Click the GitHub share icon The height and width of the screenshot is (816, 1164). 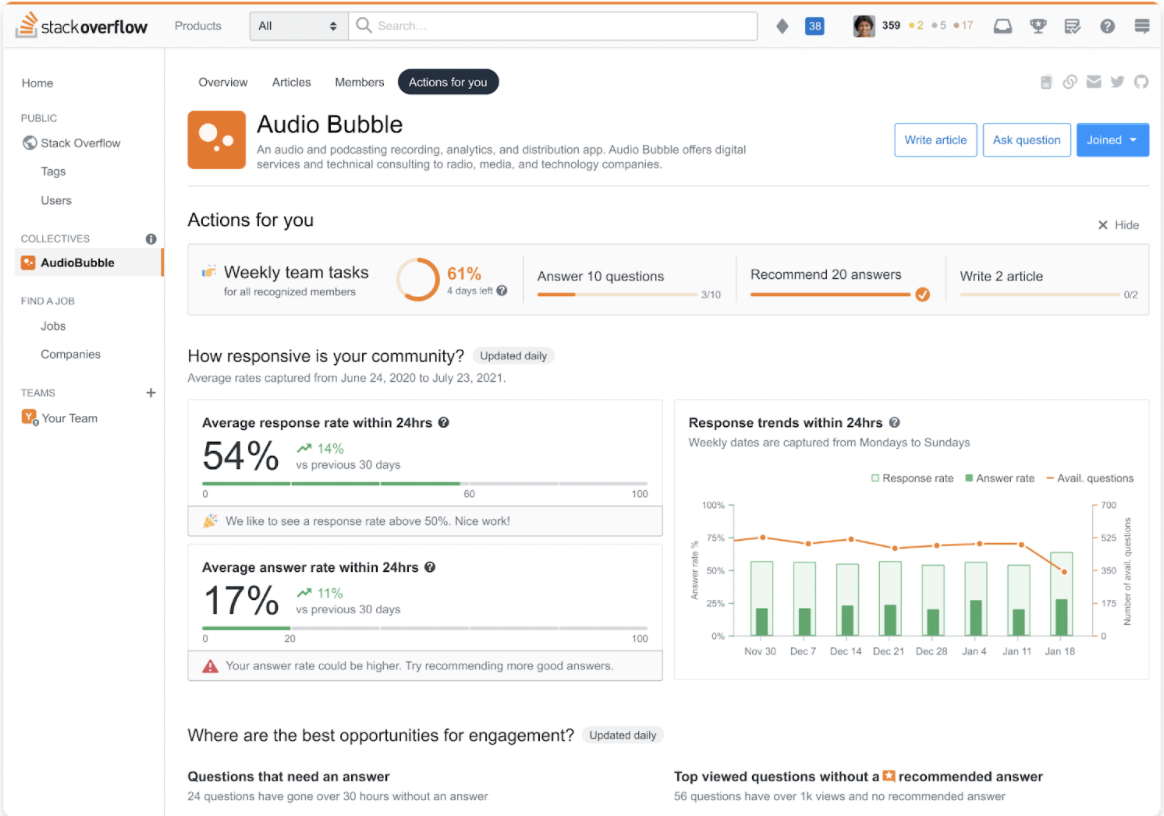[1141, 82]
